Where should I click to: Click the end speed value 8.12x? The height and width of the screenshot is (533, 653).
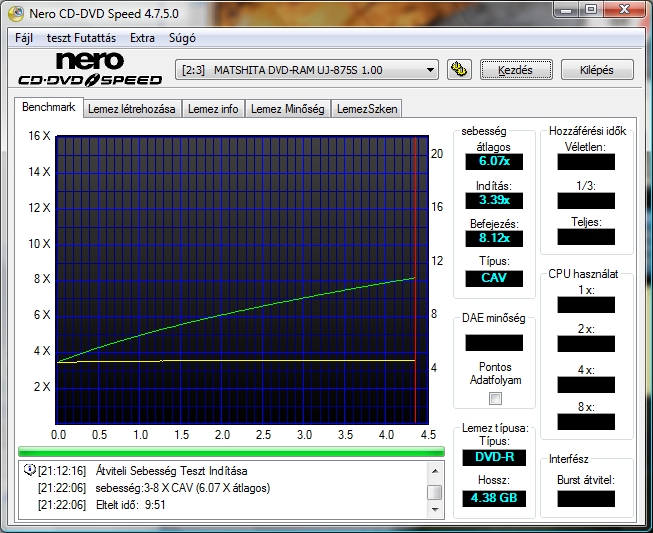494,238
